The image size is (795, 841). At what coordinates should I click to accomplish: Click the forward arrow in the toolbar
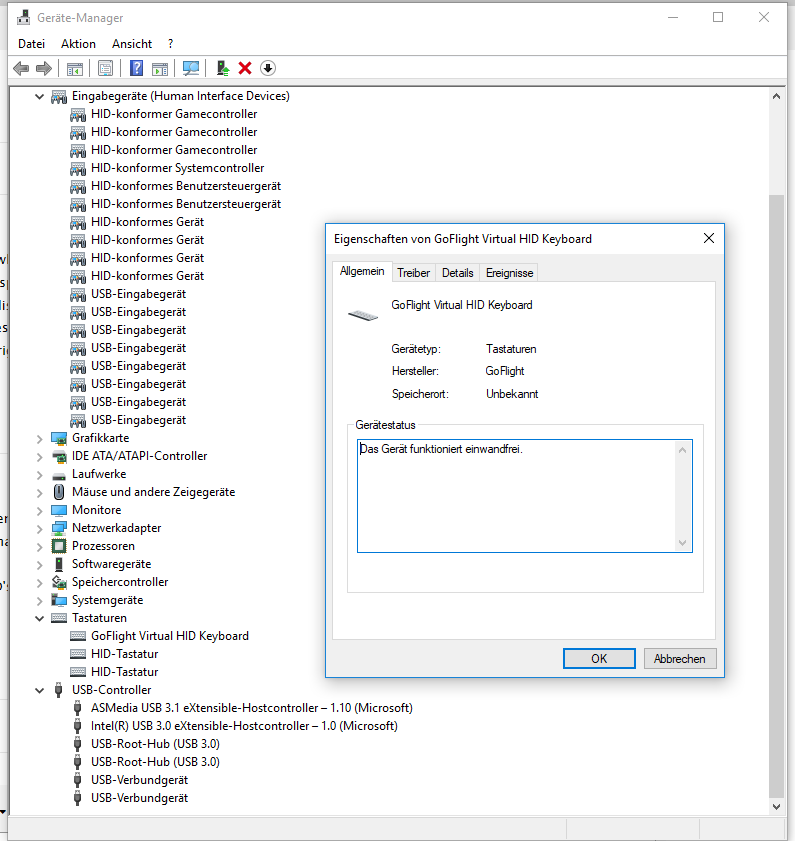tap(43, 68)
